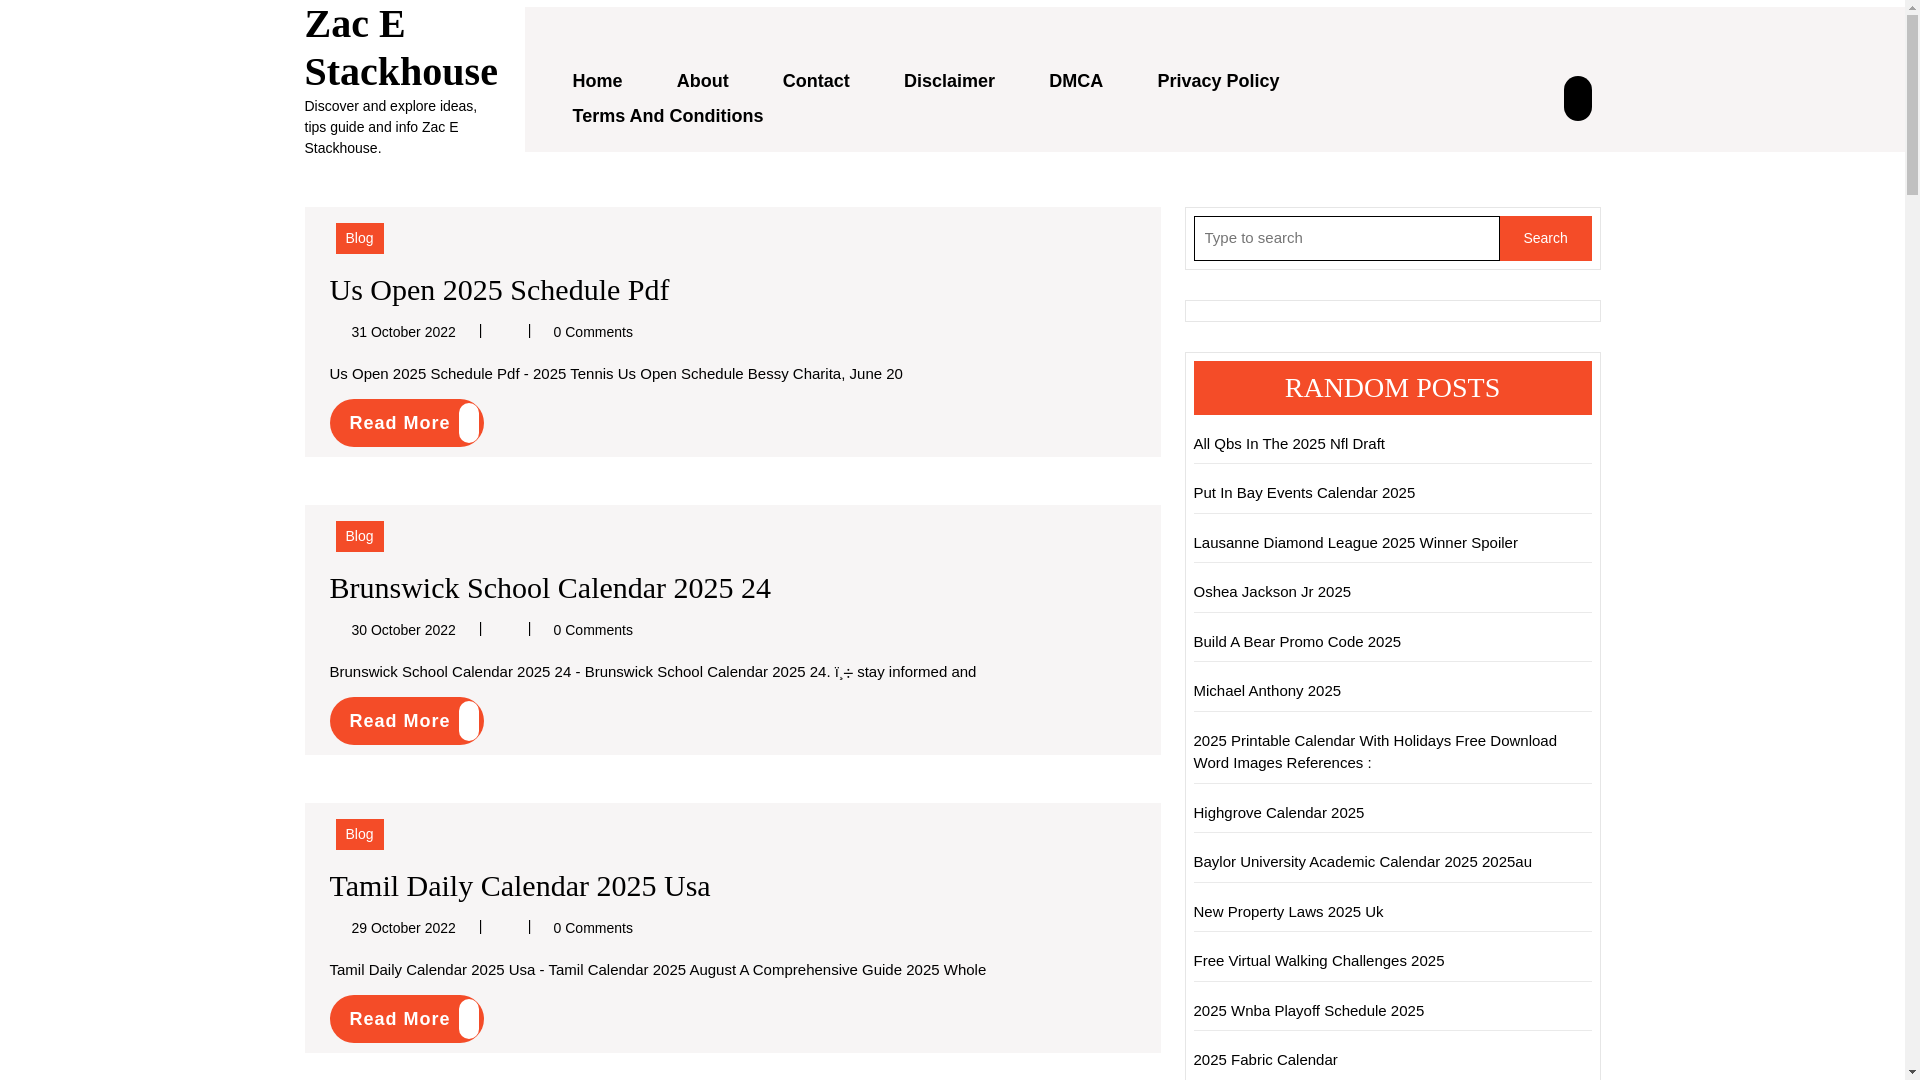Open the Home menu item
This screenshot has width=1920, height=1080.
pyautogui.click(x=597, y=81)
